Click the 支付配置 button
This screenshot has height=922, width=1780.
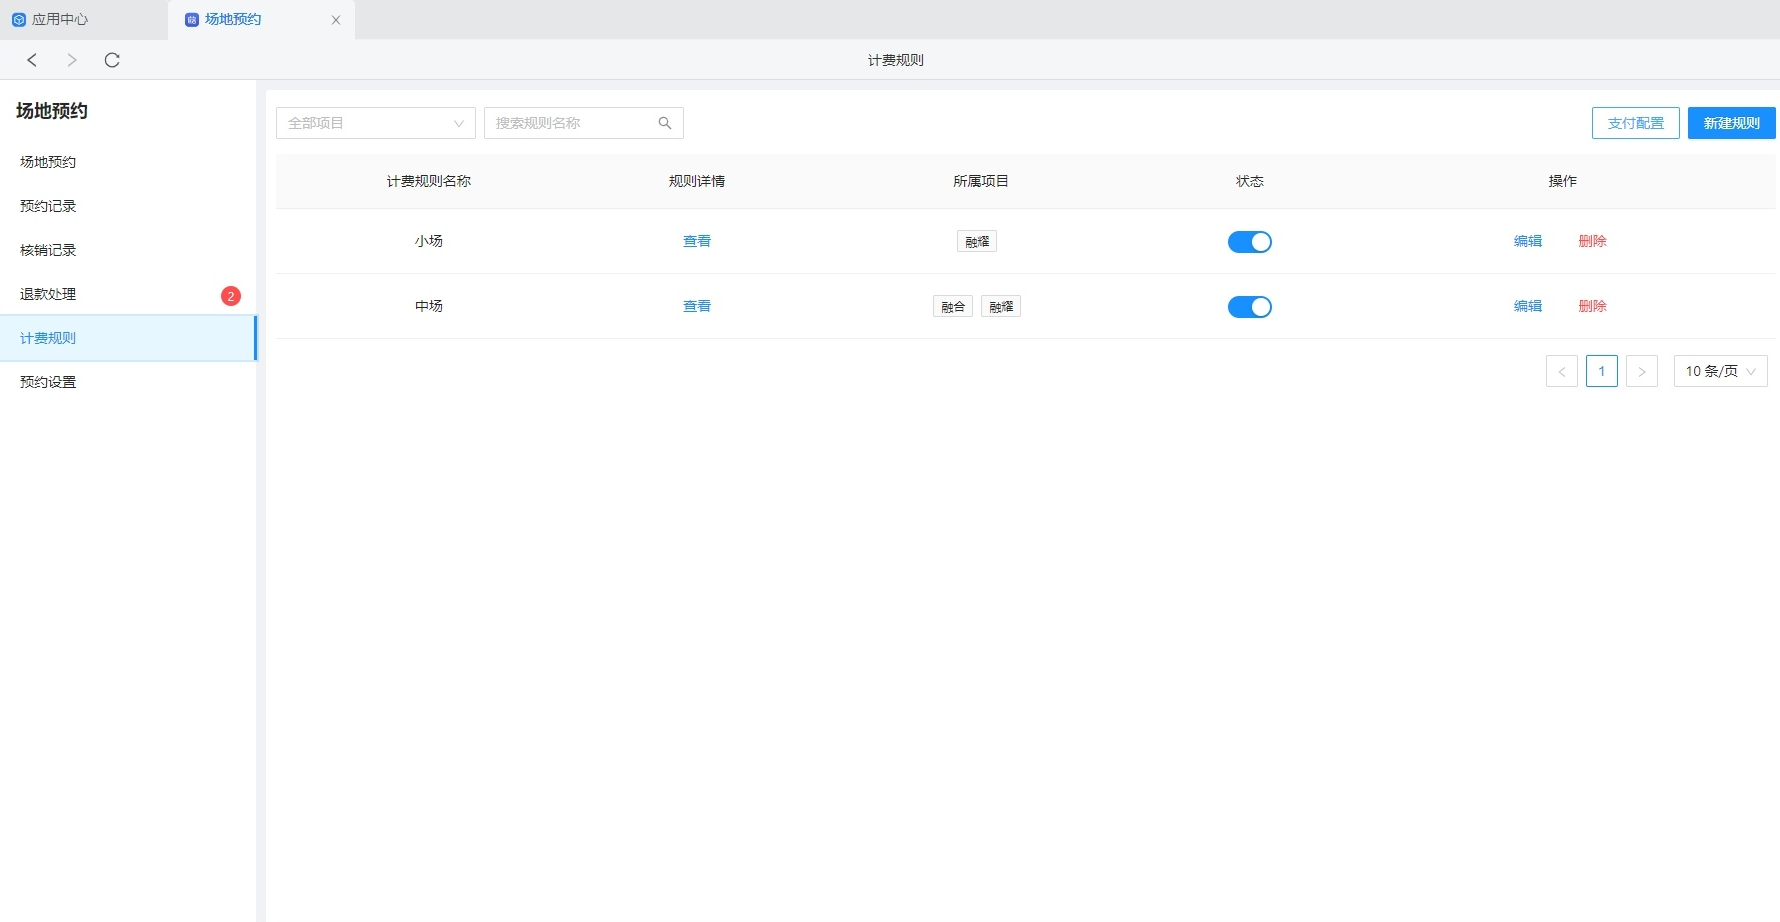1636,123
